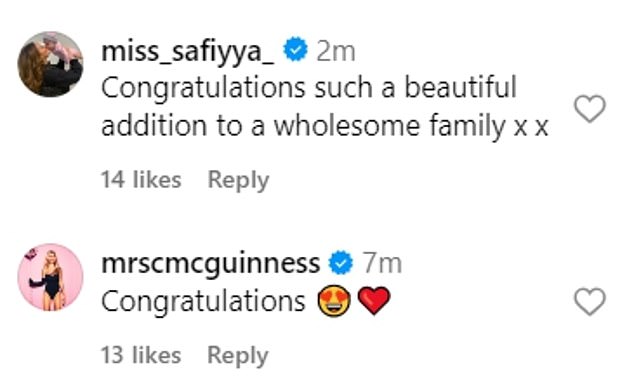This screenshot has height=391, width=634.
Task: Open the miss_safiyya_ profile picture
Action: 50,64
